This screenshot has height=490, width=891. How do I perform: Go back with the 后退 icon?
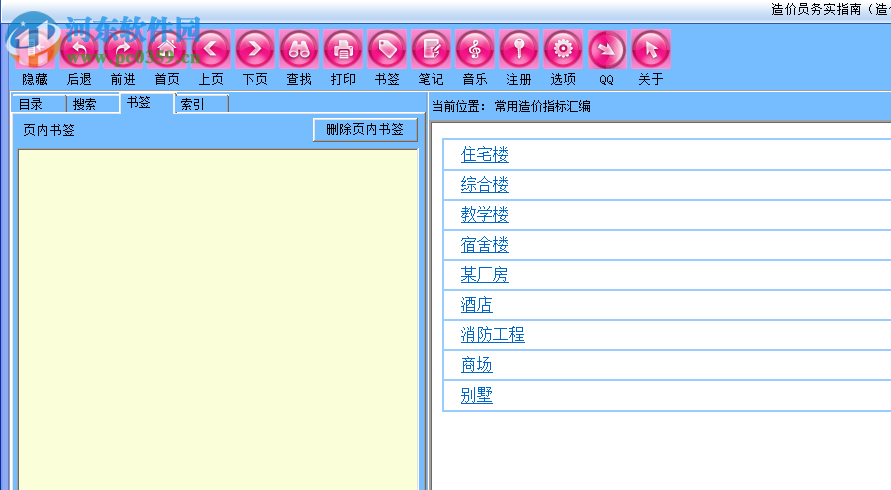(79, 49)
